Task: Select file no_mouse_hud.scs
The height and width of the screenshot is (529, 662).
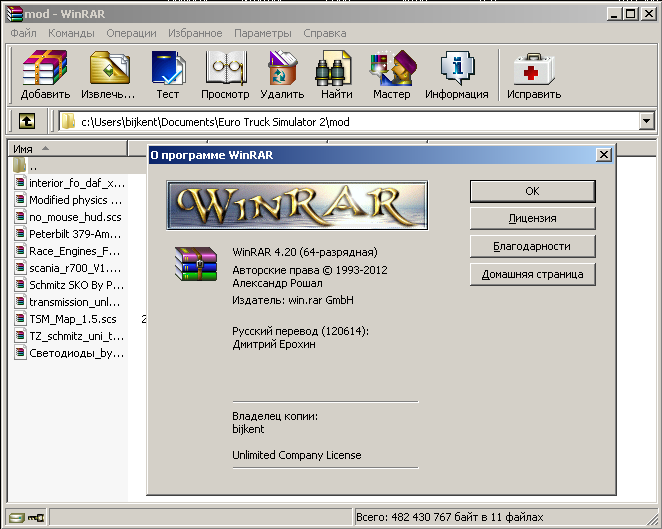Action: [68, 217]
